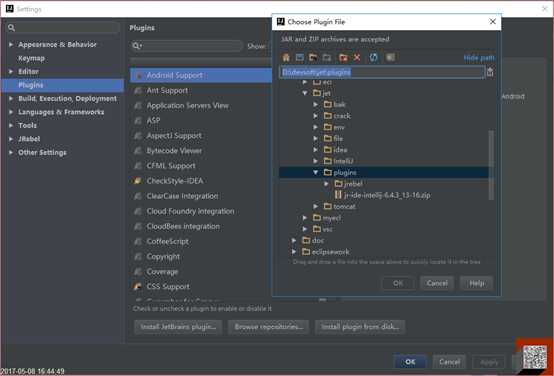Click Install plugin from disk button

click(360, 327)
